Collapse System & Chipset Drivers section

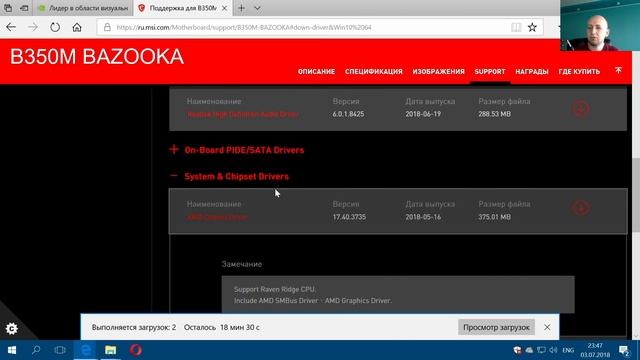click(229, 176)
